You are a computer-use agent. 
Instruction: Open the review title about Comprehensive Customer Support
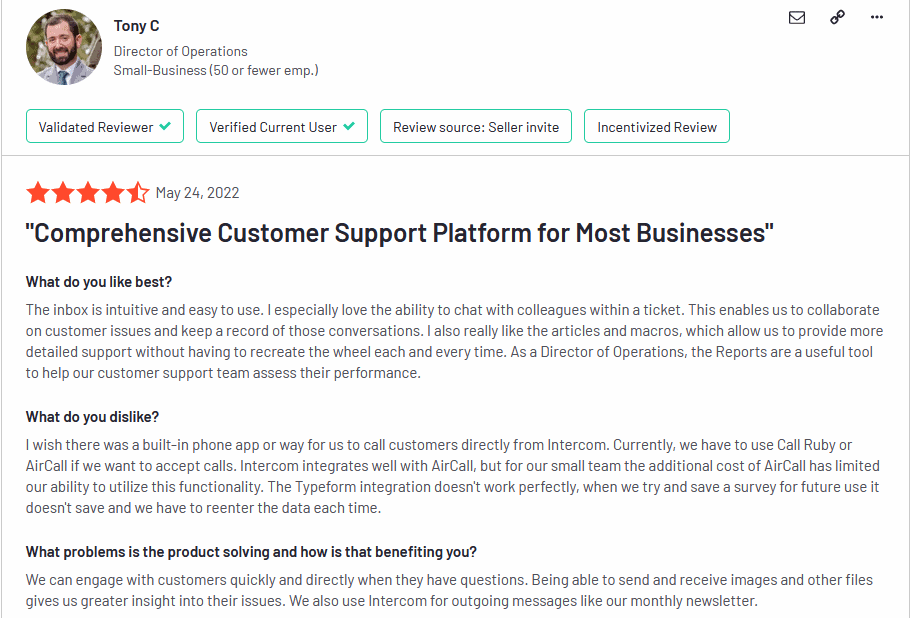[x=399, y=233]
